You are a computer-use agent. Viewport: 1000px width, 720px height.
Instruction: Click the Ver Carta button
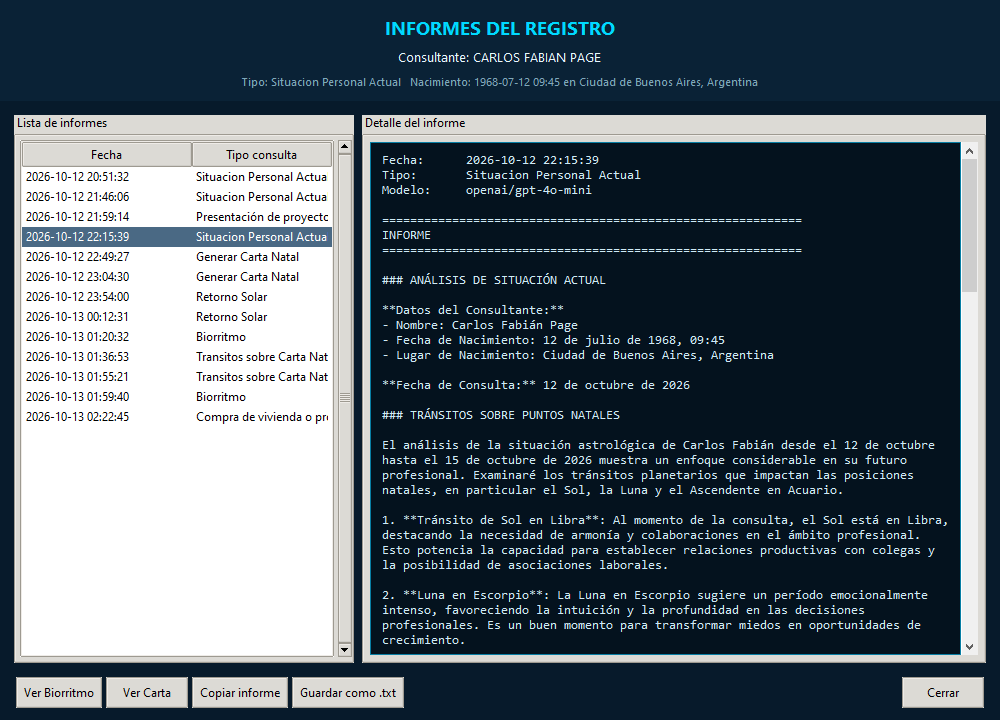tap(147, 693)
